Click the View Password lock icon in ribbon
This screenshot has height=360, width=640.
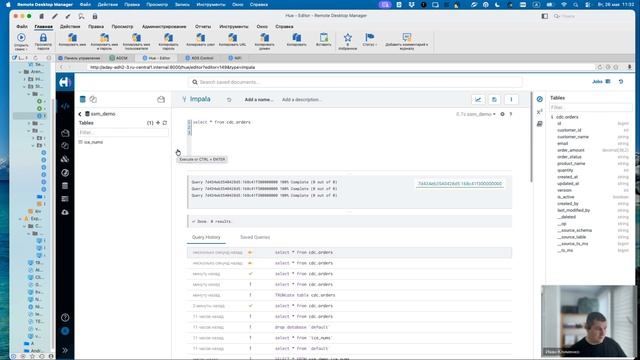pos(43,38)
